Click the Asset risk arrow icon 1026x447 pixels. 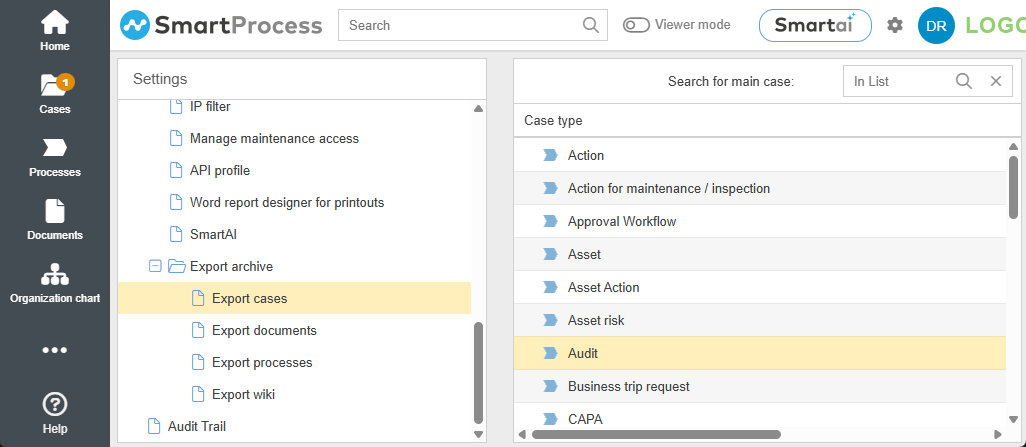(550, 320)
